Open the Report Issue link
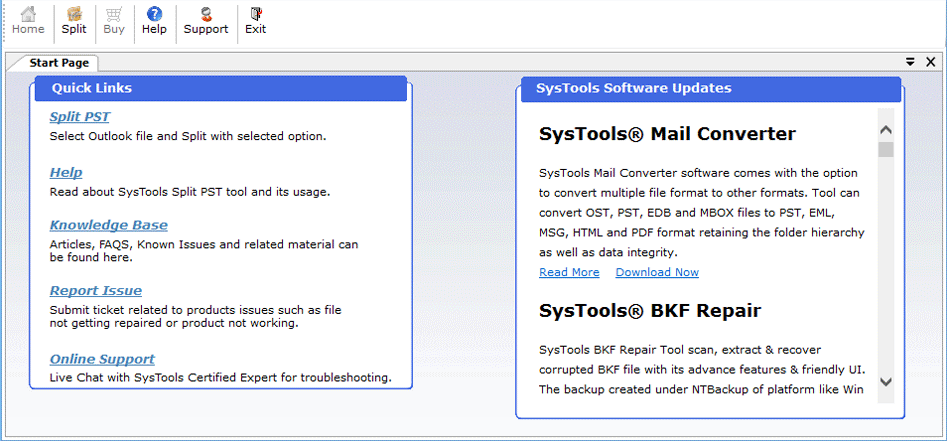947x441 pixels. tap(95, 291)
